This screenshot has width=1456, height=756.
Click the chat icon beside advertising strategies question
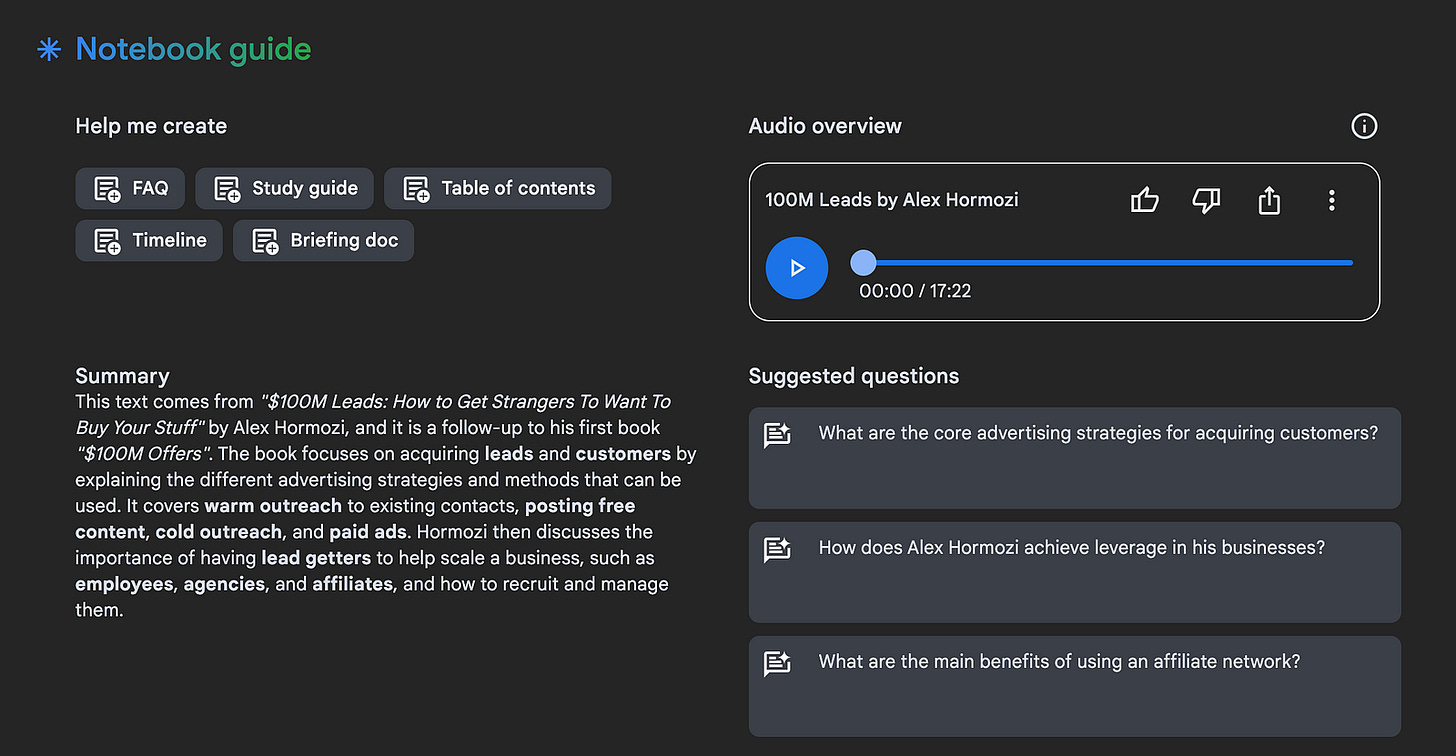pos(777,434)
